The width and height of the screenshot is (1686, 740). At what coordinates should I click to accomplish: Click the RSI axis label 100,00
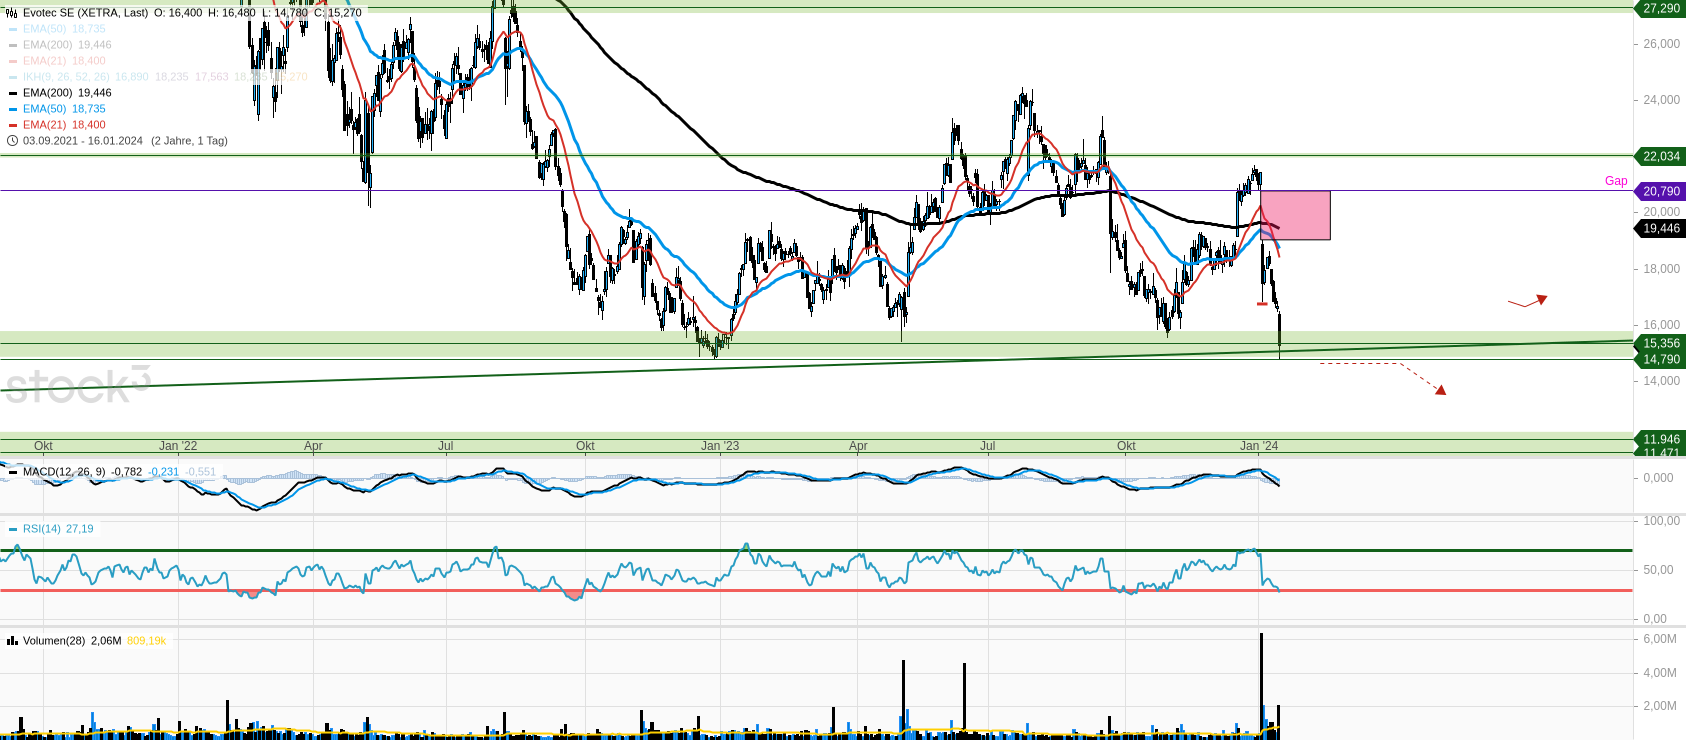click(x=1662, y=521)
